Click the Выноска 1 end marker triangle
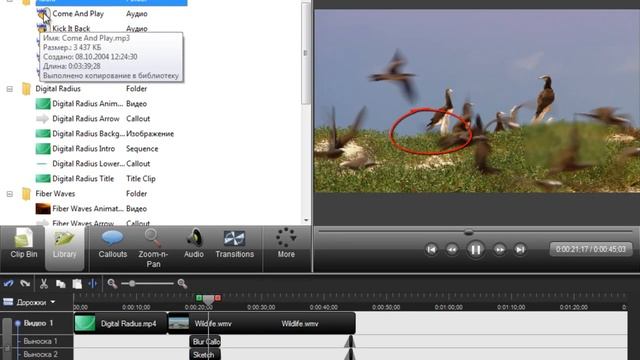 point(350,342)
